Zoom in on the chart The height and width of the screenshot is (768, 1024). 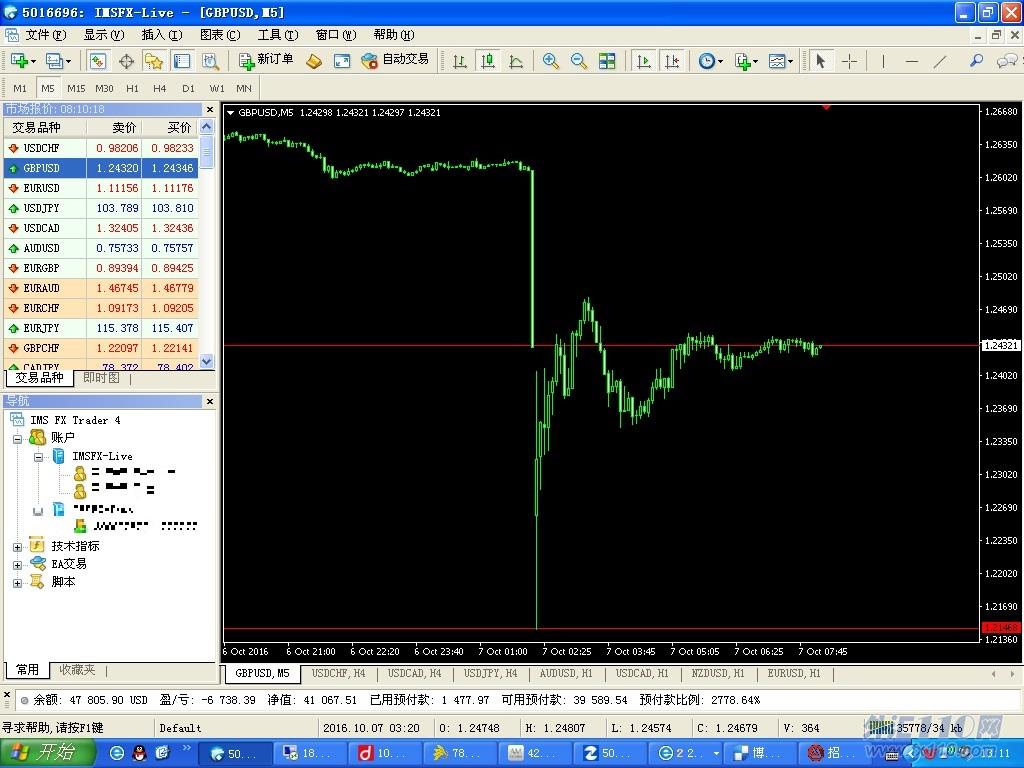tap(550, 61)
